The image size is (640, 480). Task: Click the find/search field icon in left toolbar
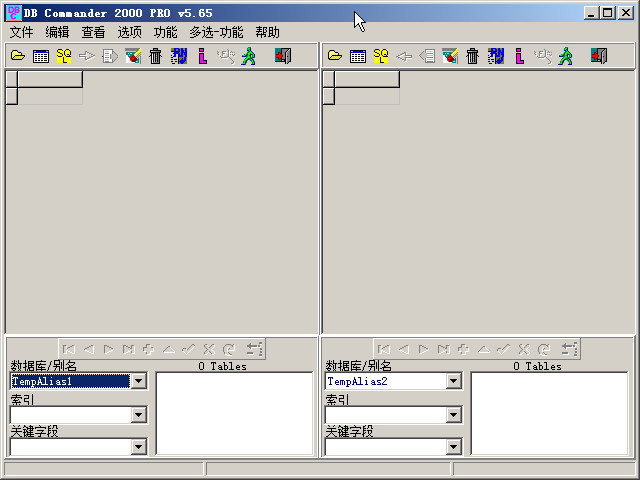pyautogui.click(x=226, y=56)
